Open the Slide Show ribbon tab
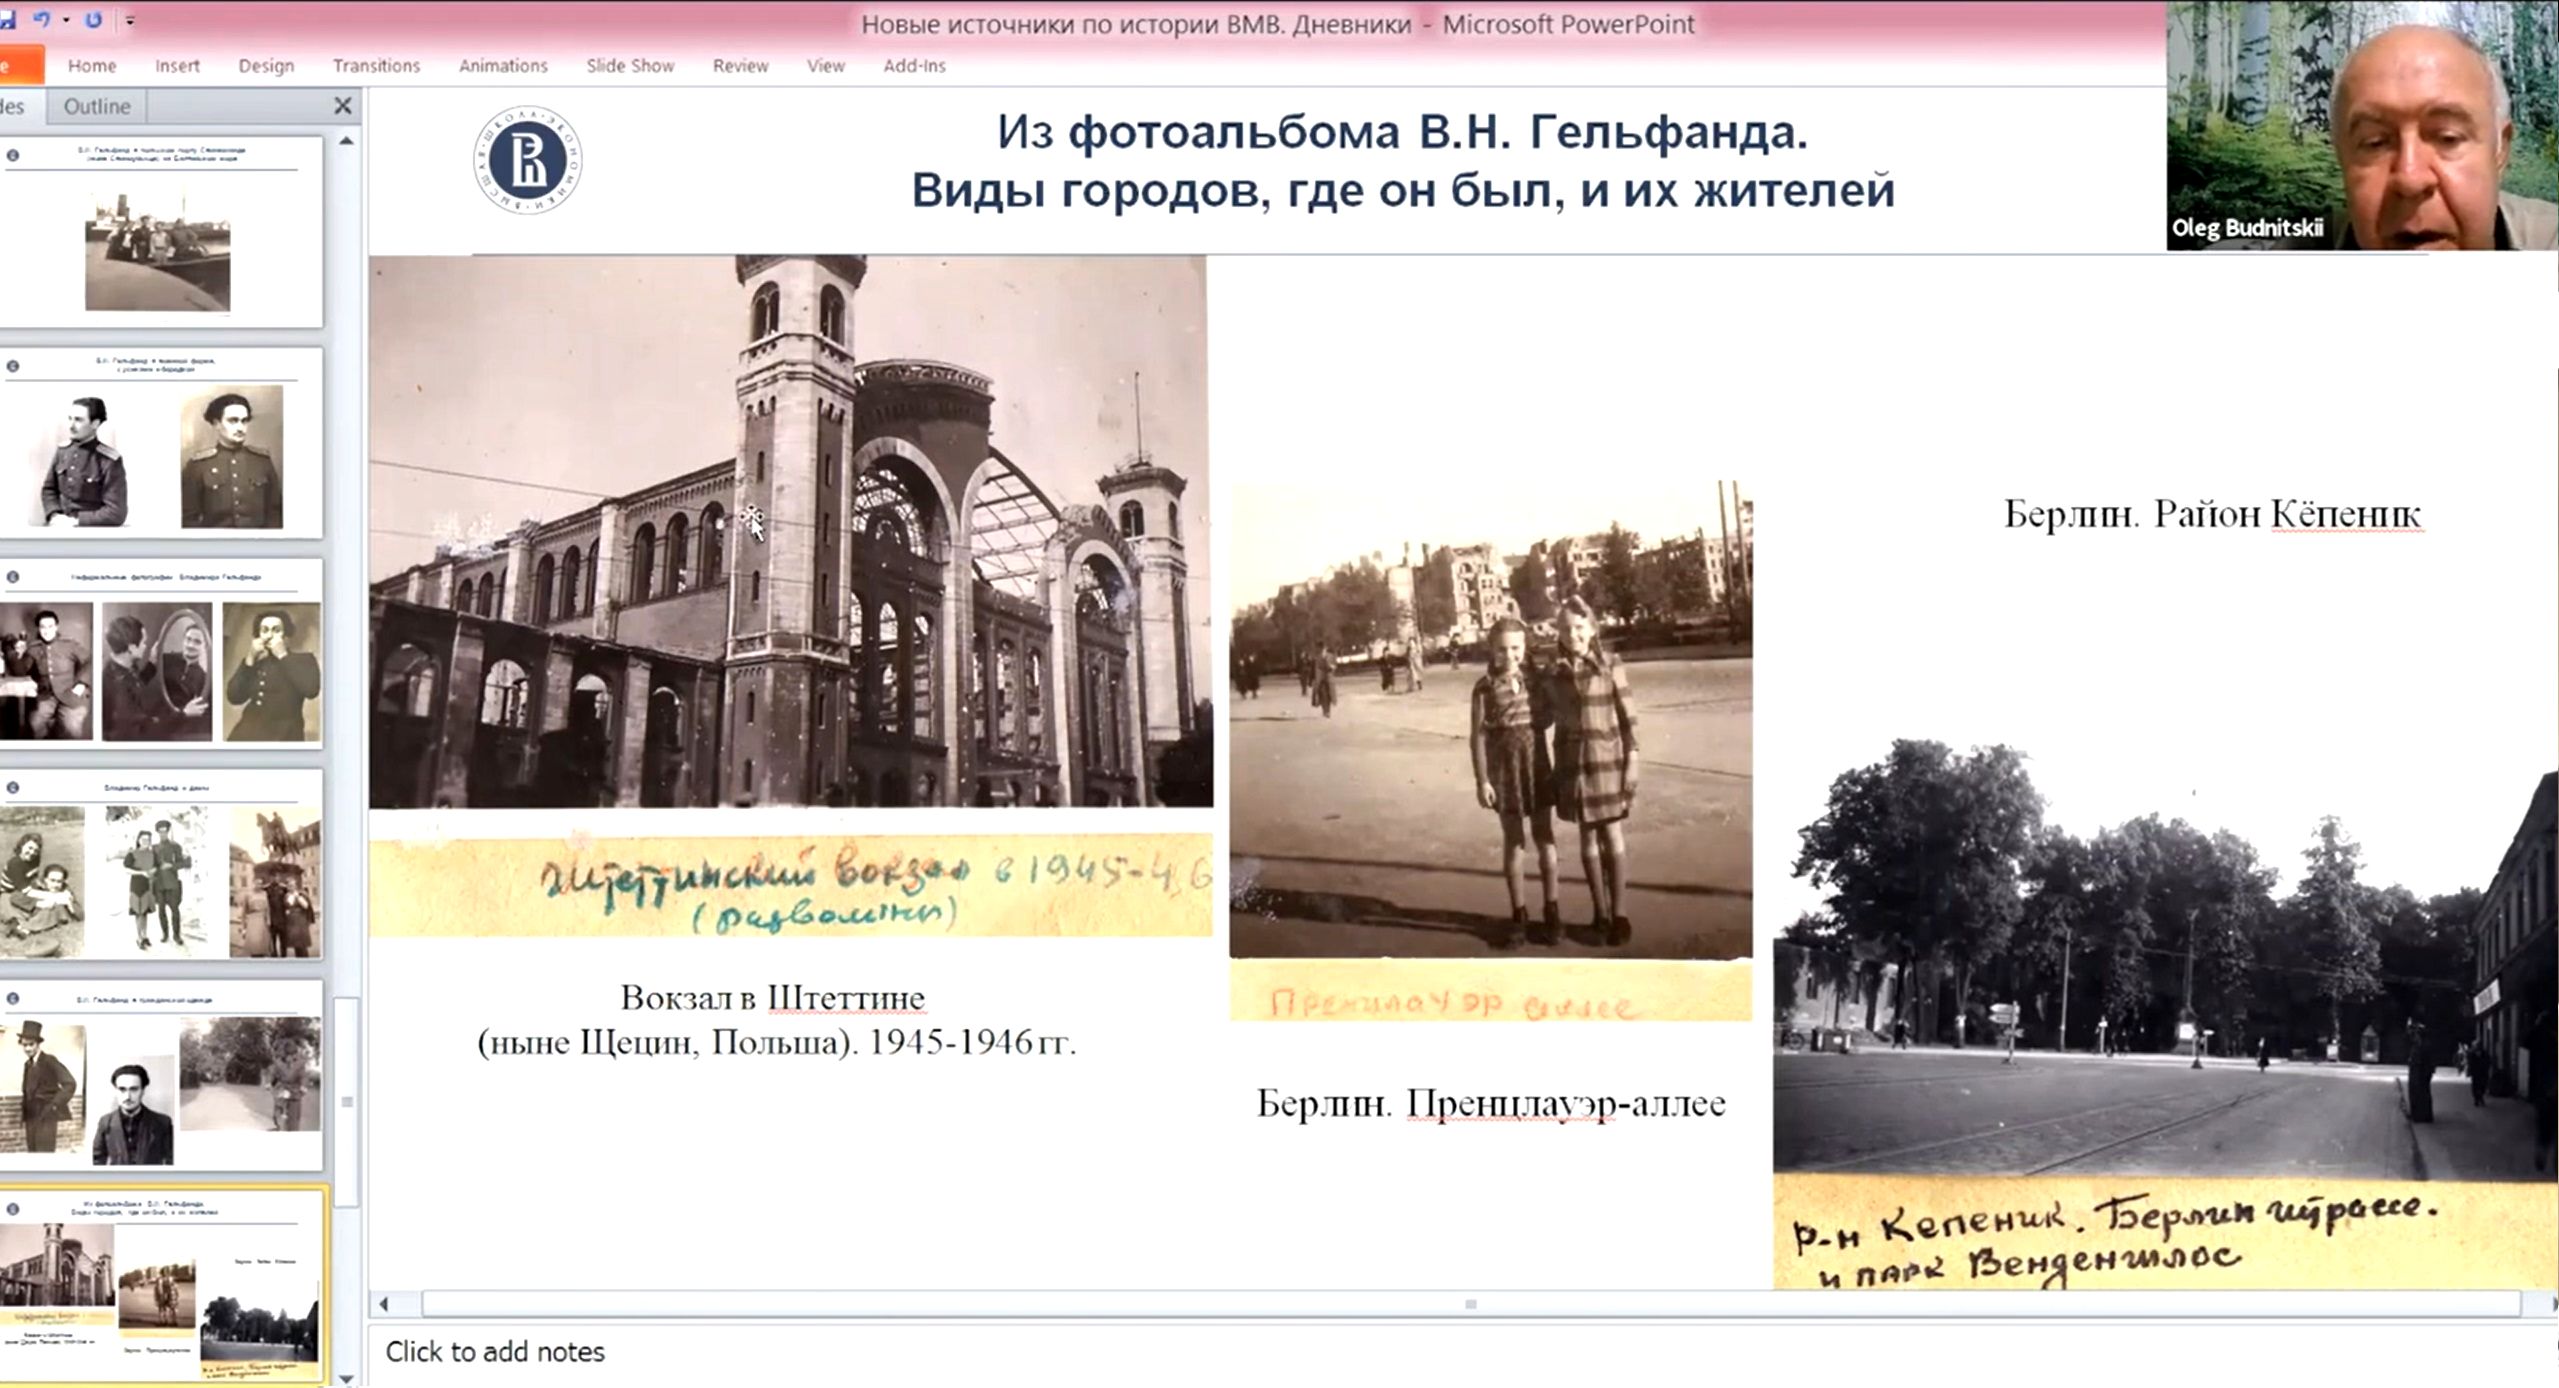2559x1388 pixels. [630, 66]
